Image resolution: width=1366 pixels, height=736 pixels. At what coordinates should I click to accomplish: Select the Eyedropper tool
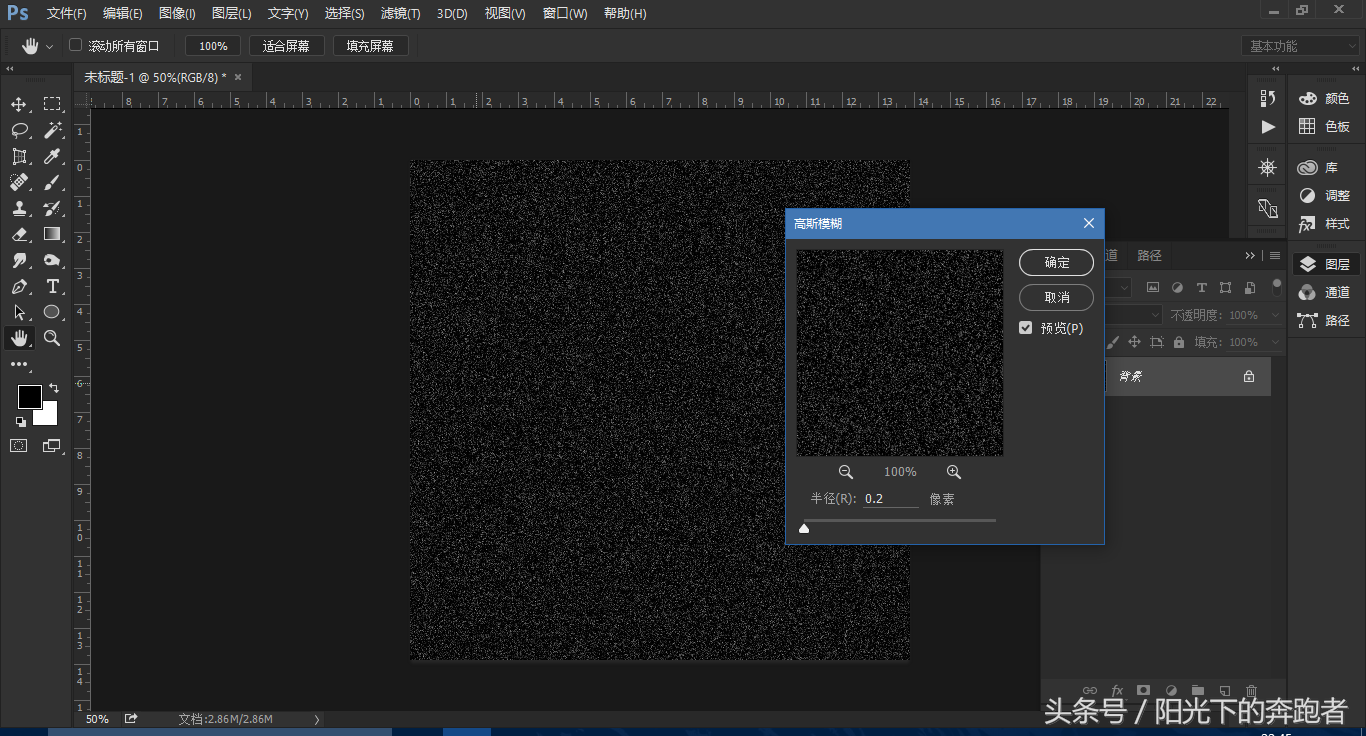(x=52, y=156)
